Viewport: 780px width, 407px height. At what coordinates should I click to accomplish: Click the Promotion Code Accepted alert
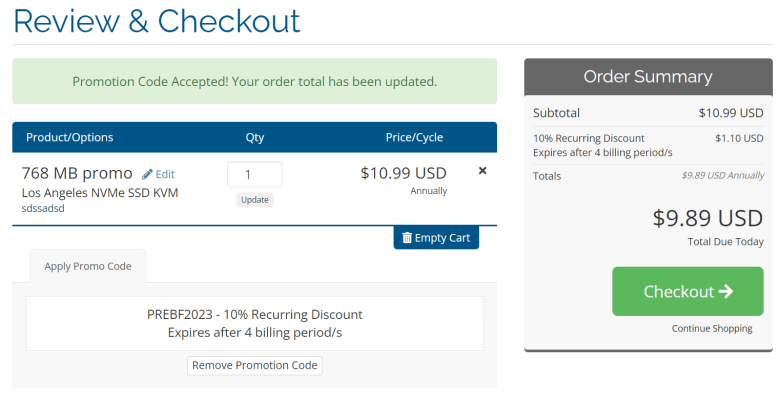[x=255, y=81]
